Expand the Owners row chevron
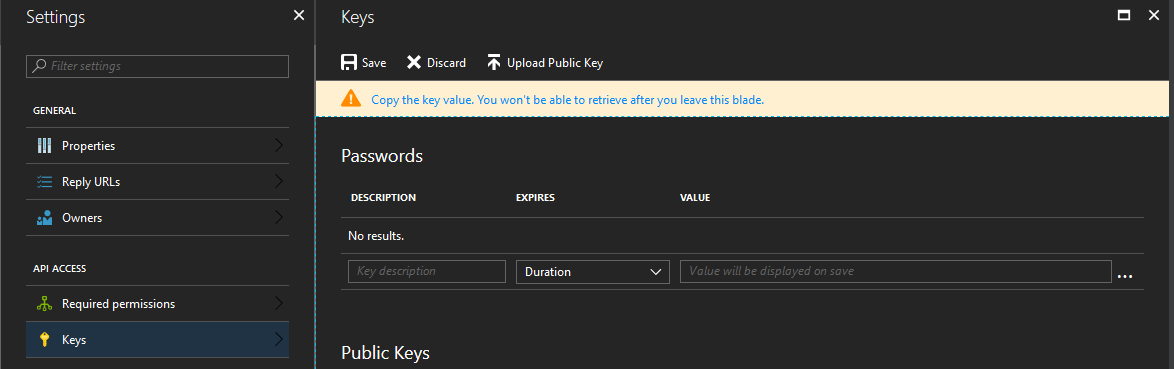Screen dimensions: 1174x369 279,218
